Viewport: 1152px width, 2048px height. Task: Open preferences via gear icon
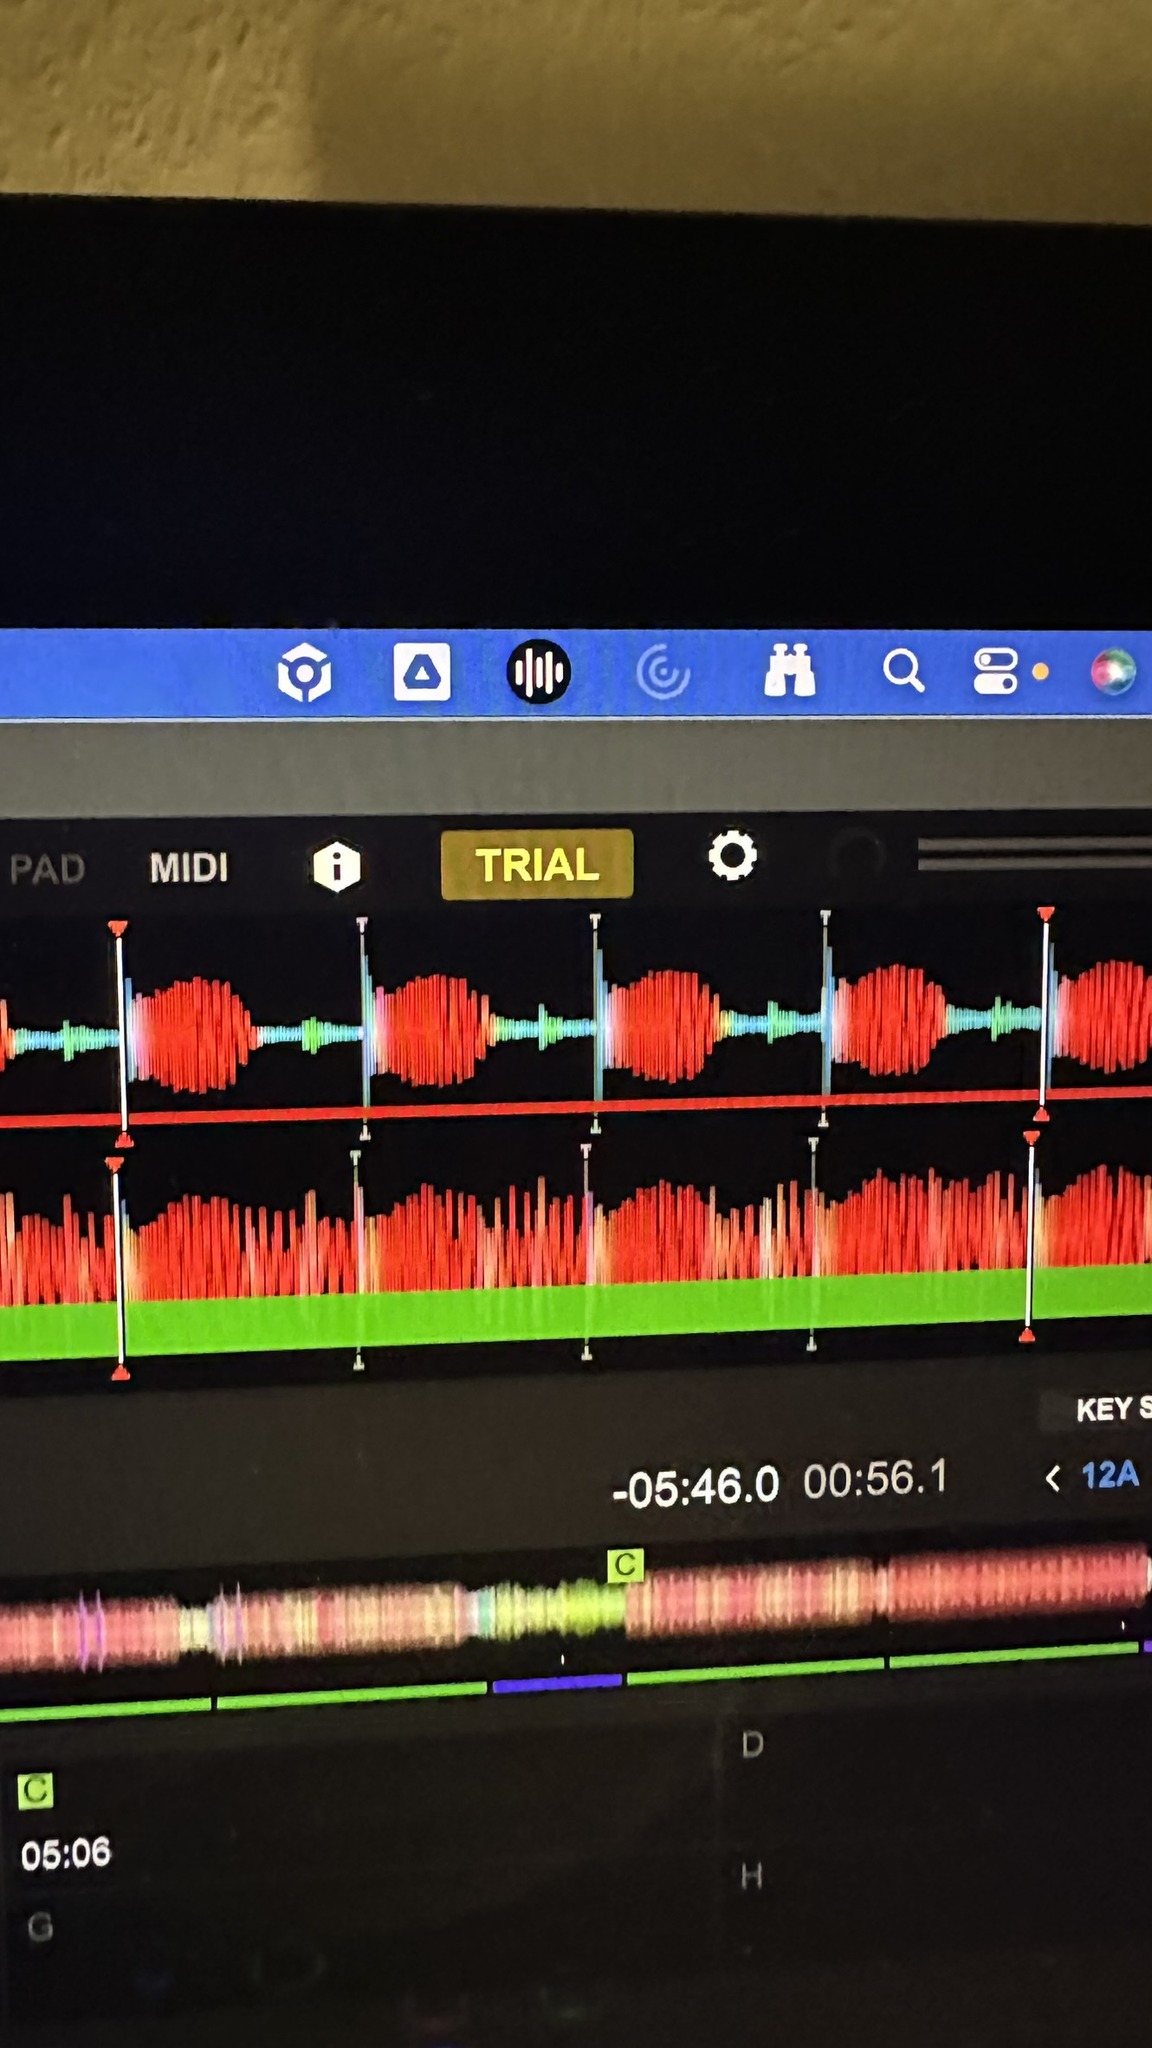(733, 856)
